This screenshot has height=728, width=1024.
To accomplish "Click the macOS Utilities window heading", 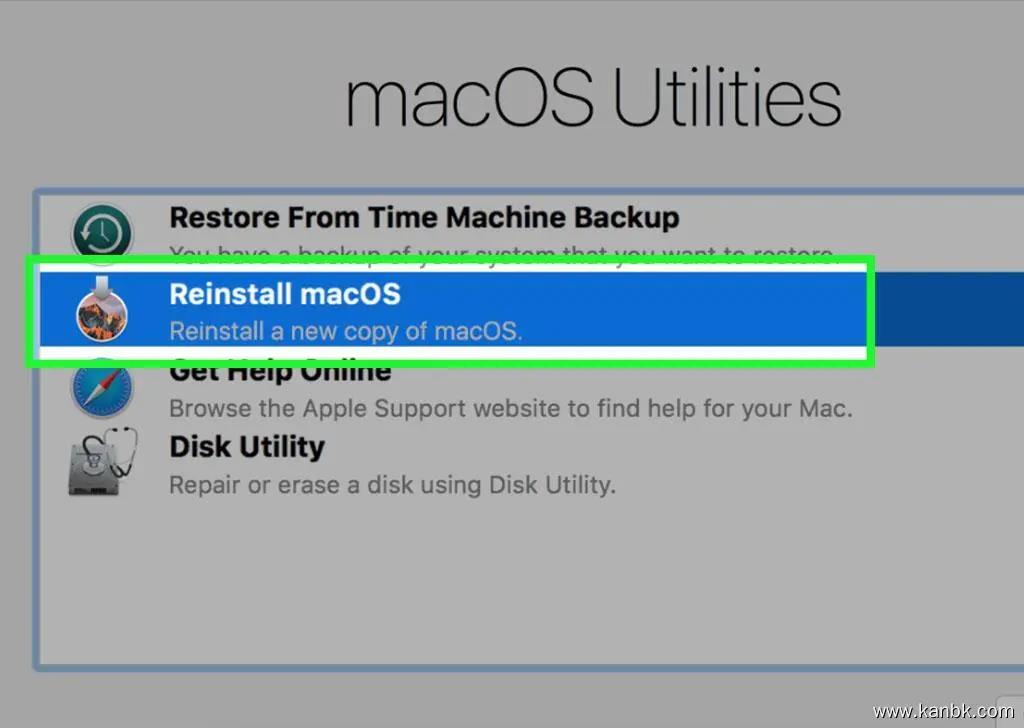I will (x=593, y=100).
